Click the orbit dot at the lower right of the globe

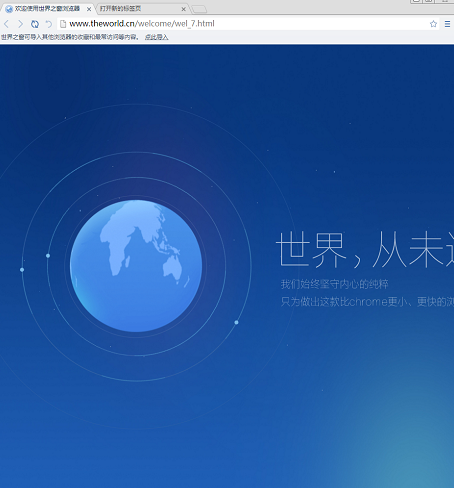click(236, 322)
